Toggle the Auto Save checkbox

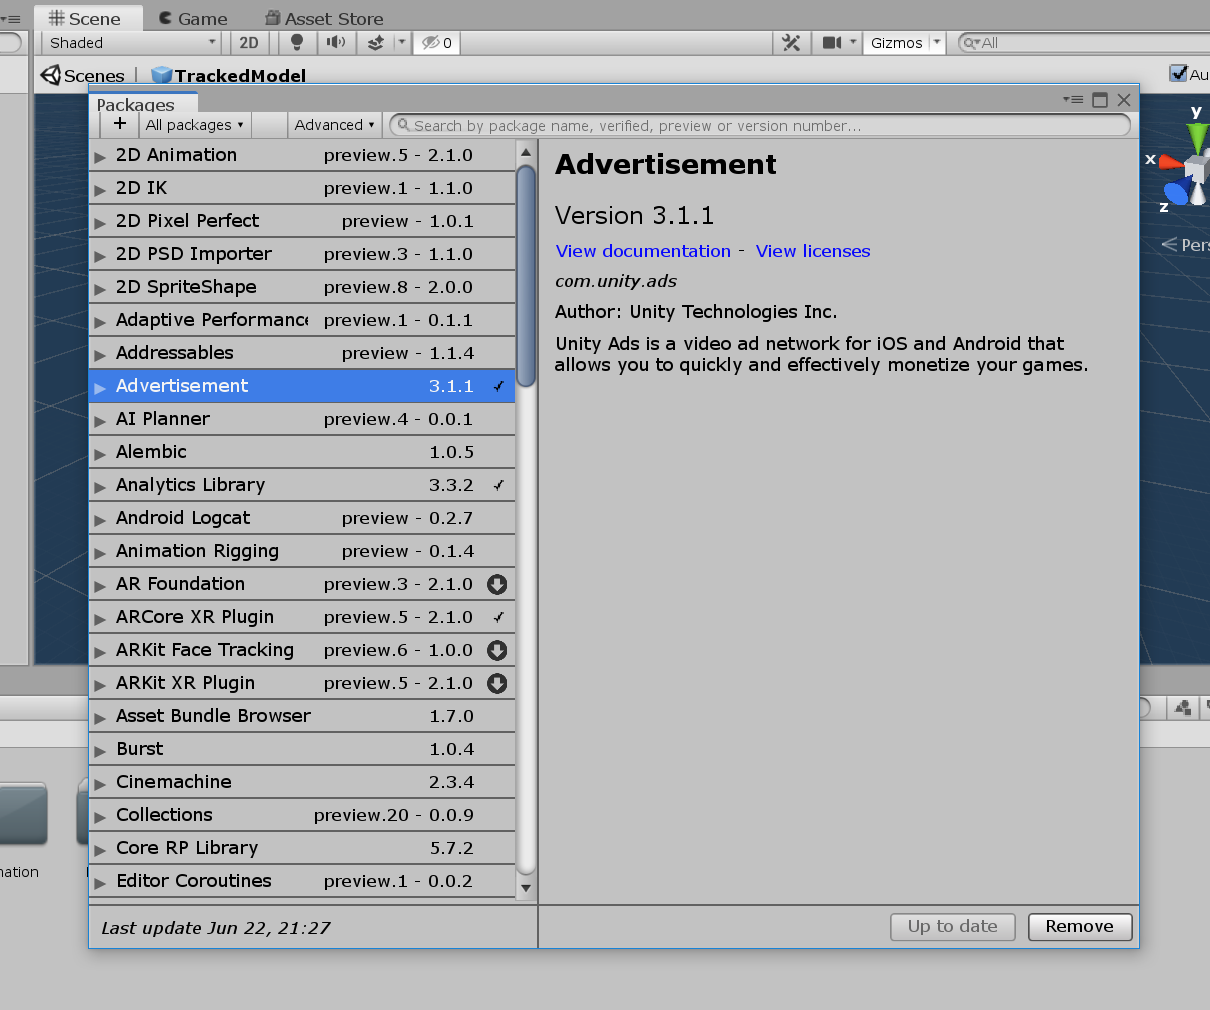click(1178, 73)
